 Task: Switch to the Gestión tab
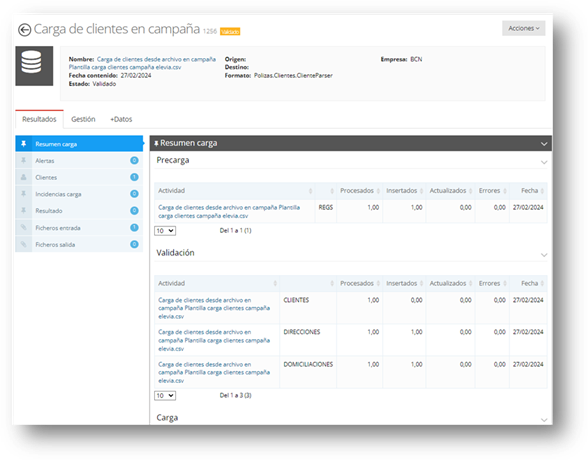(83, 119)
